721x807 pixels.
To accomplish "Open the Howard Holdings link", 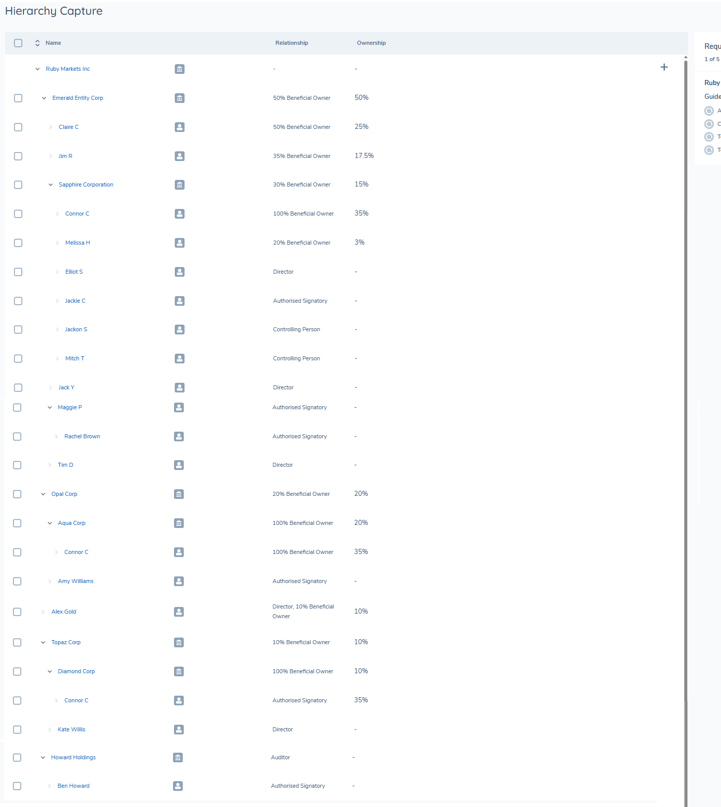I will pos(73,758).
